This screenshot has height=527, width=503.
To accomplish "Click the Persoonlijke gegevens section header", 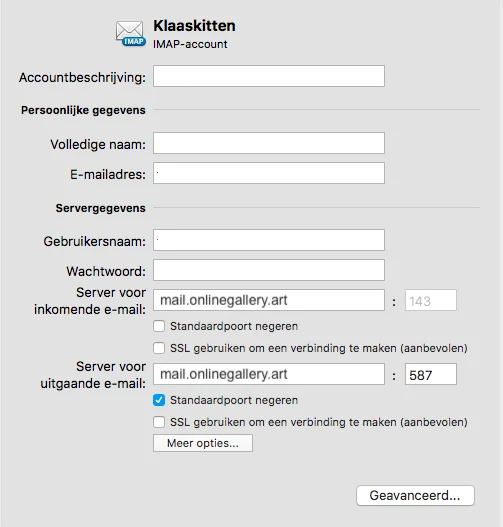I will (83, 110).
